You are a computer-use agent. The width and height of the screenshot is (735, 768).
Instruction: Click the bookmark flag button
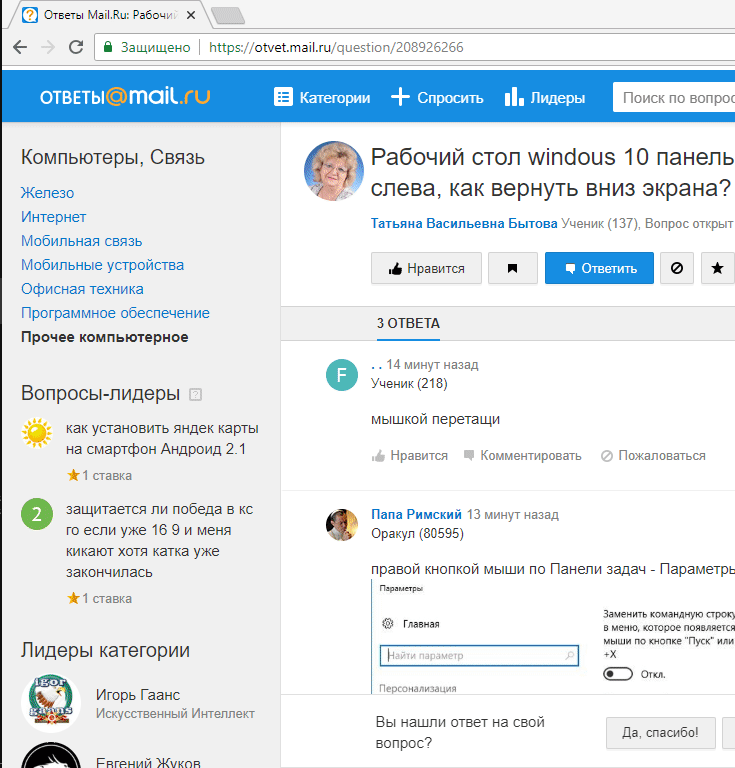pyautogui.click(x=513, y=268)
